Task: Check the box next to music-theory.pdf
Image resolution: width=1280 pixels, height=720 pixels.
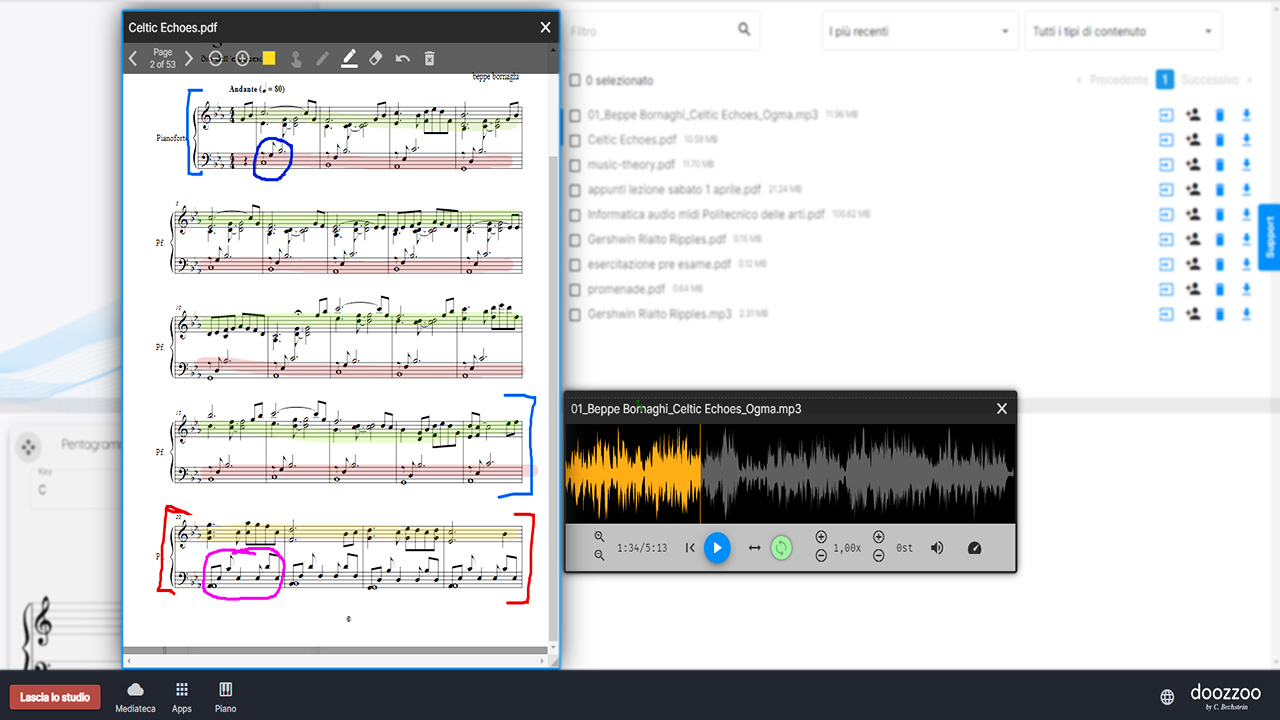Action: (x=575, y=165)
